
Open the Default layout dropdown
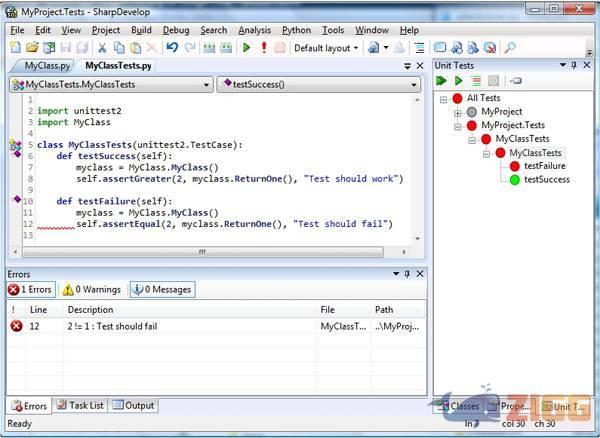click(x=326, y=47)
